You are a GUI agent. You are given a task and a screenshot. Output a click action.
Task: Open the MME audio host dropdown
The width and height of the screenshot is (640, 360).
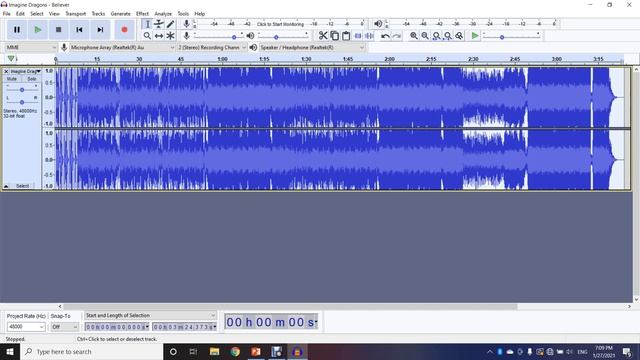31,47
